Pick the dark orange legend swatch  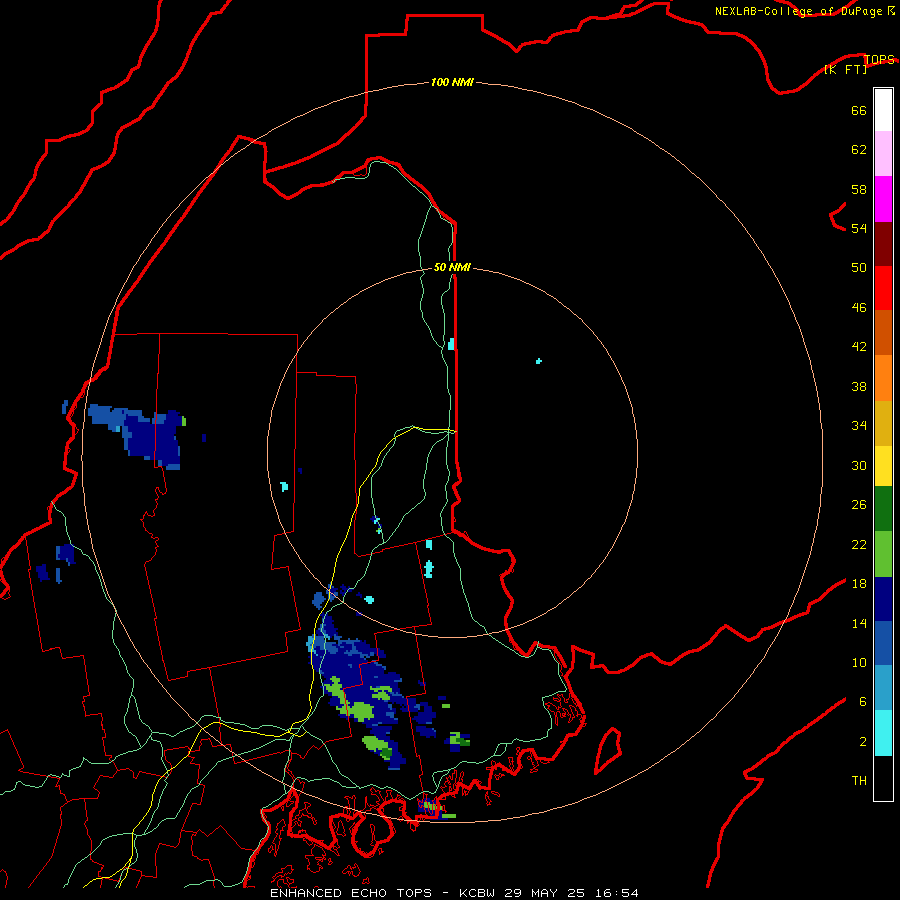(883, 332)
